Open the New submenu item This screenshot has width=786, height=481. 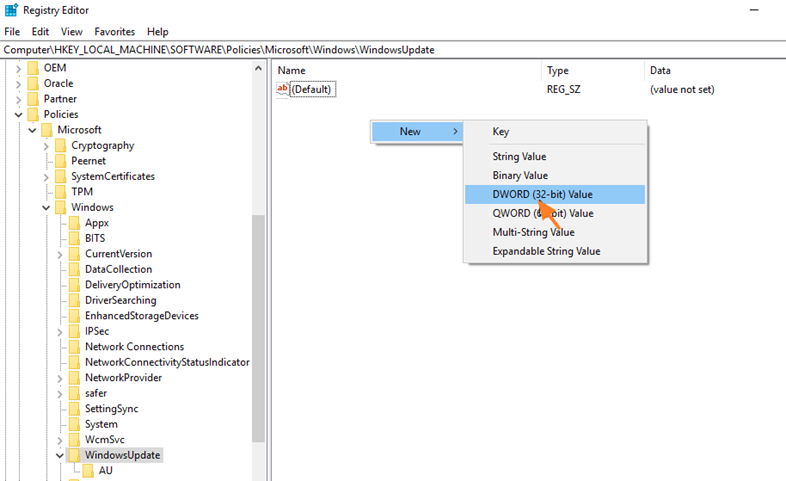pos(417,132)
